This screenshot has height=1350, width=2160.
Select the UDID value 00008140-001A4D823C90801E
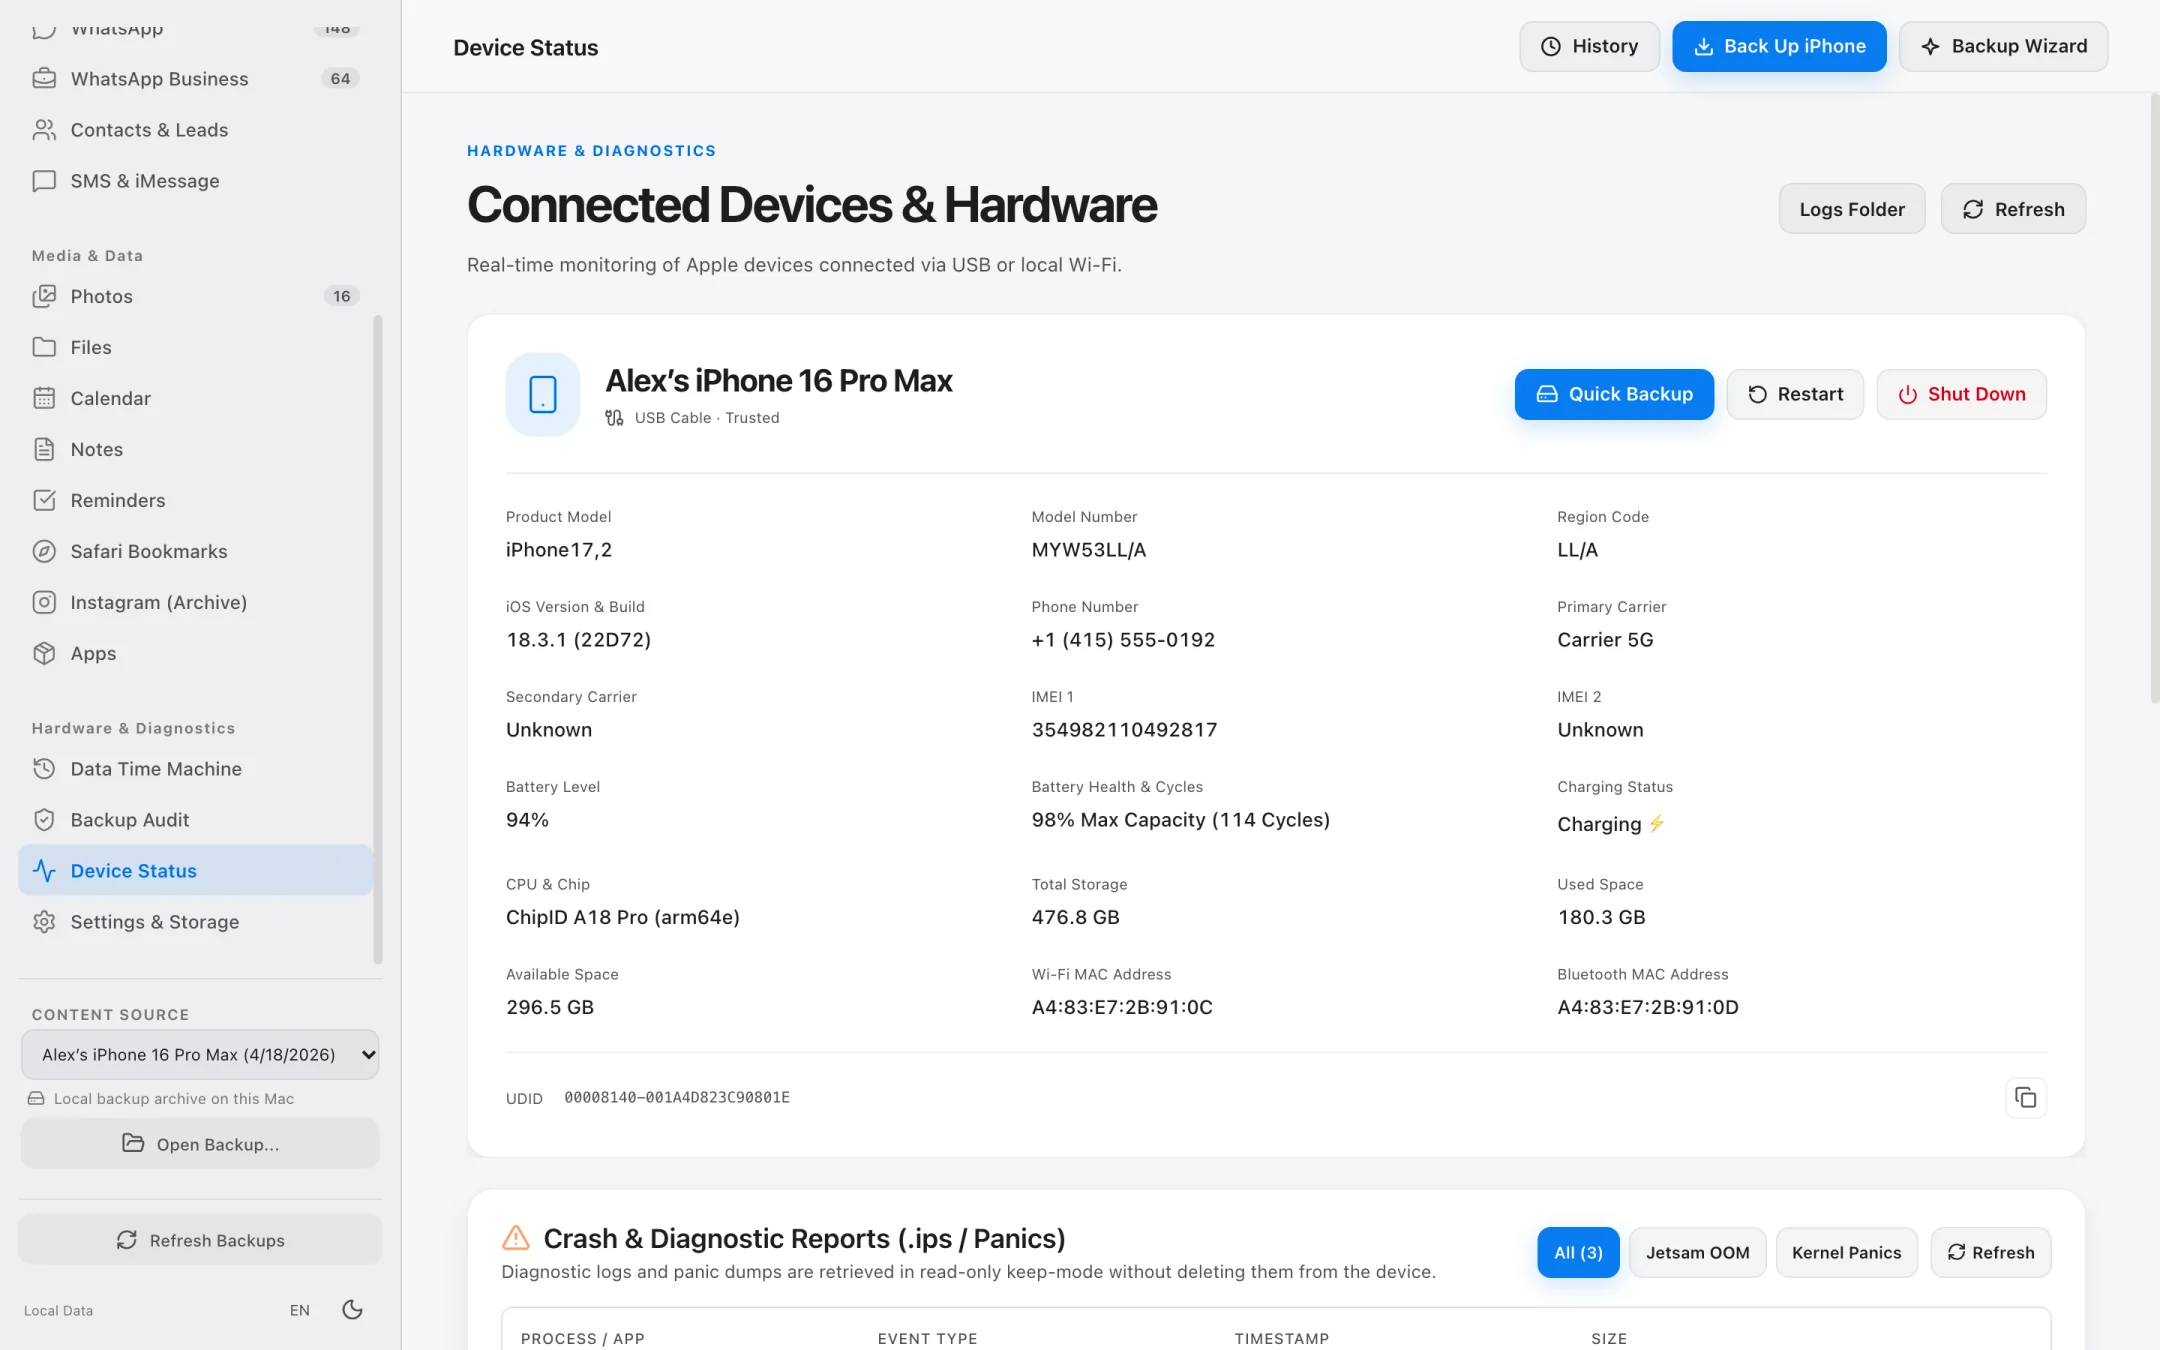pos(677,1098)
